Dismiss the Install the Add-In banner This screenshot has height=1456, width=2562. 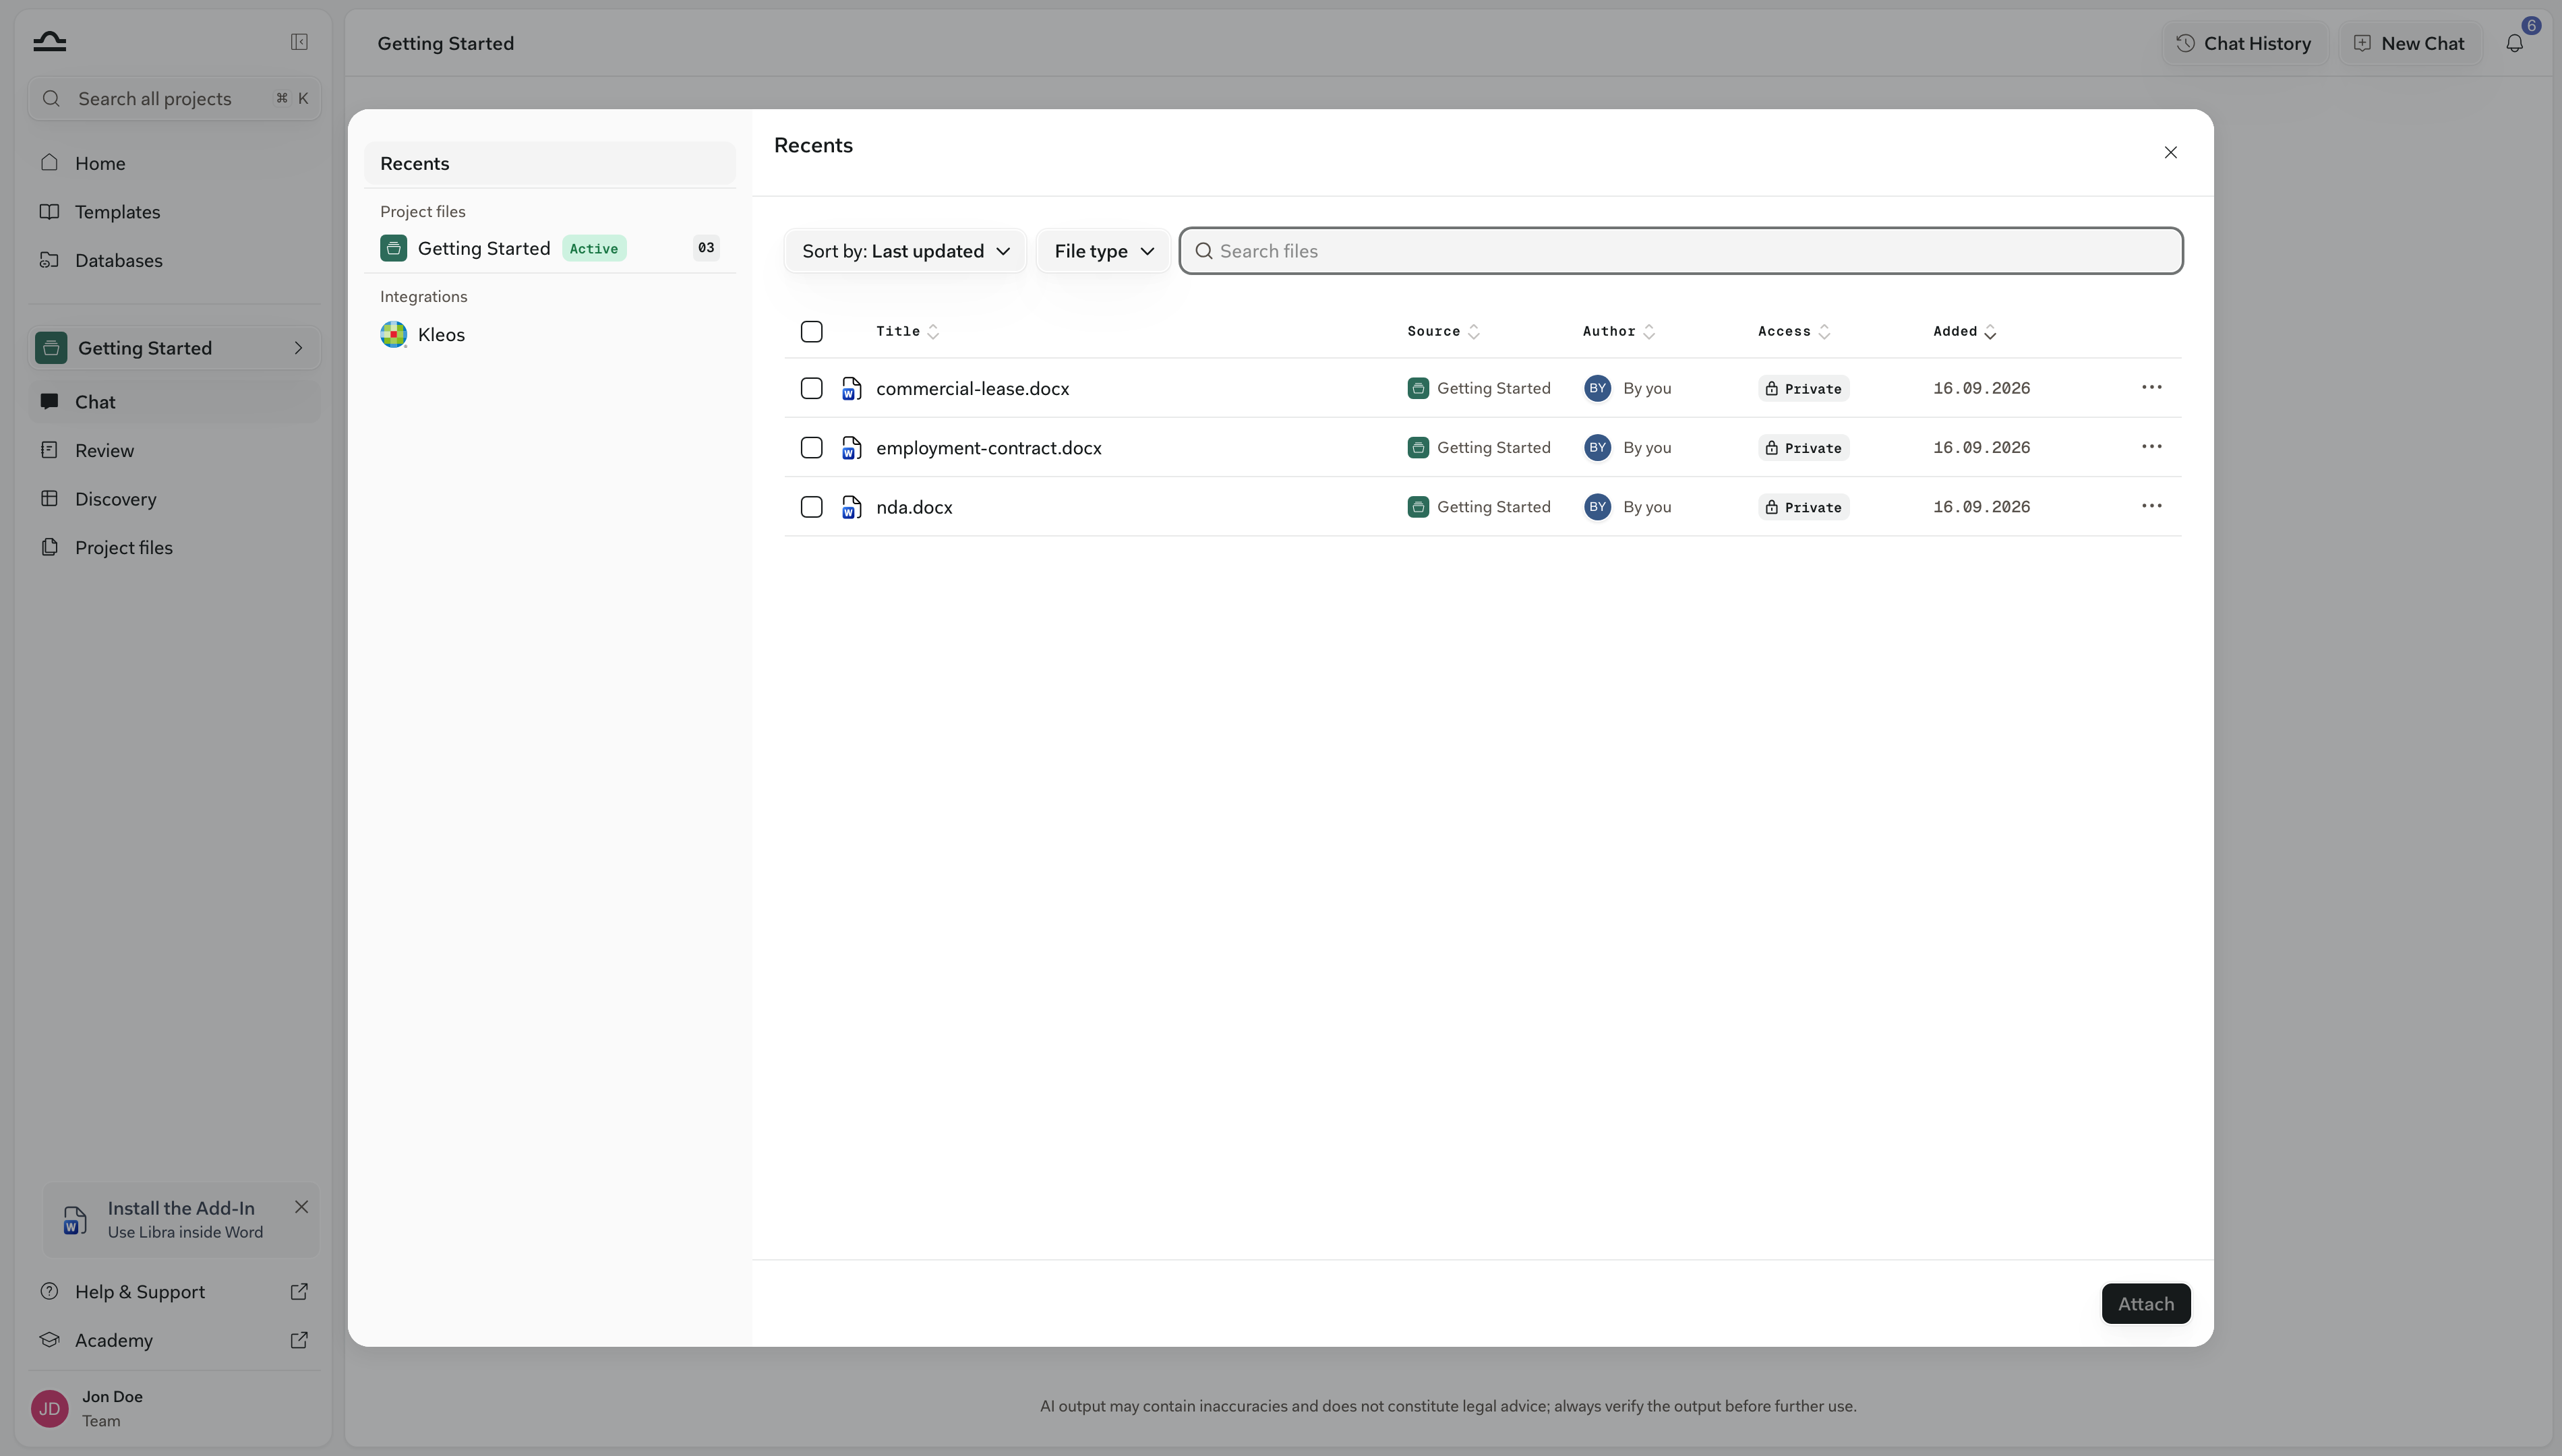pyautogui.click(x=301, y=1207)
